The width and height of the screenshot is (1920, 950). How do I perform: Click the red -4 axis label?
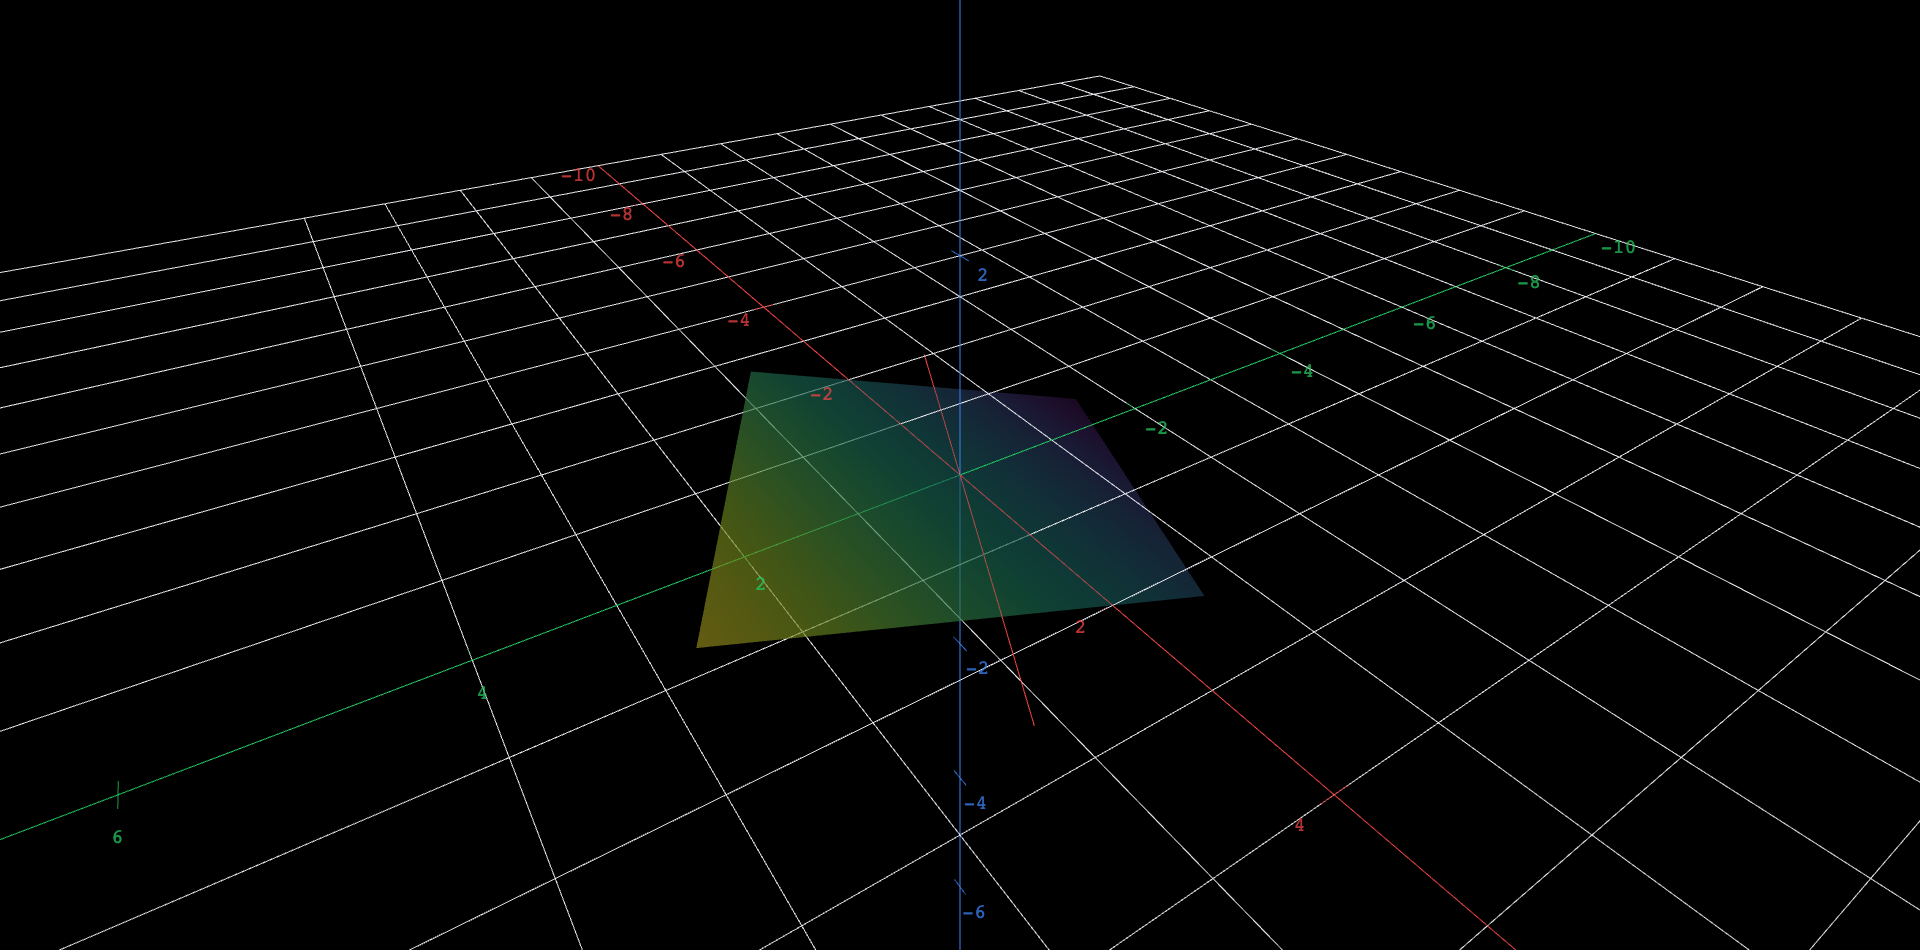click(738, 320)
